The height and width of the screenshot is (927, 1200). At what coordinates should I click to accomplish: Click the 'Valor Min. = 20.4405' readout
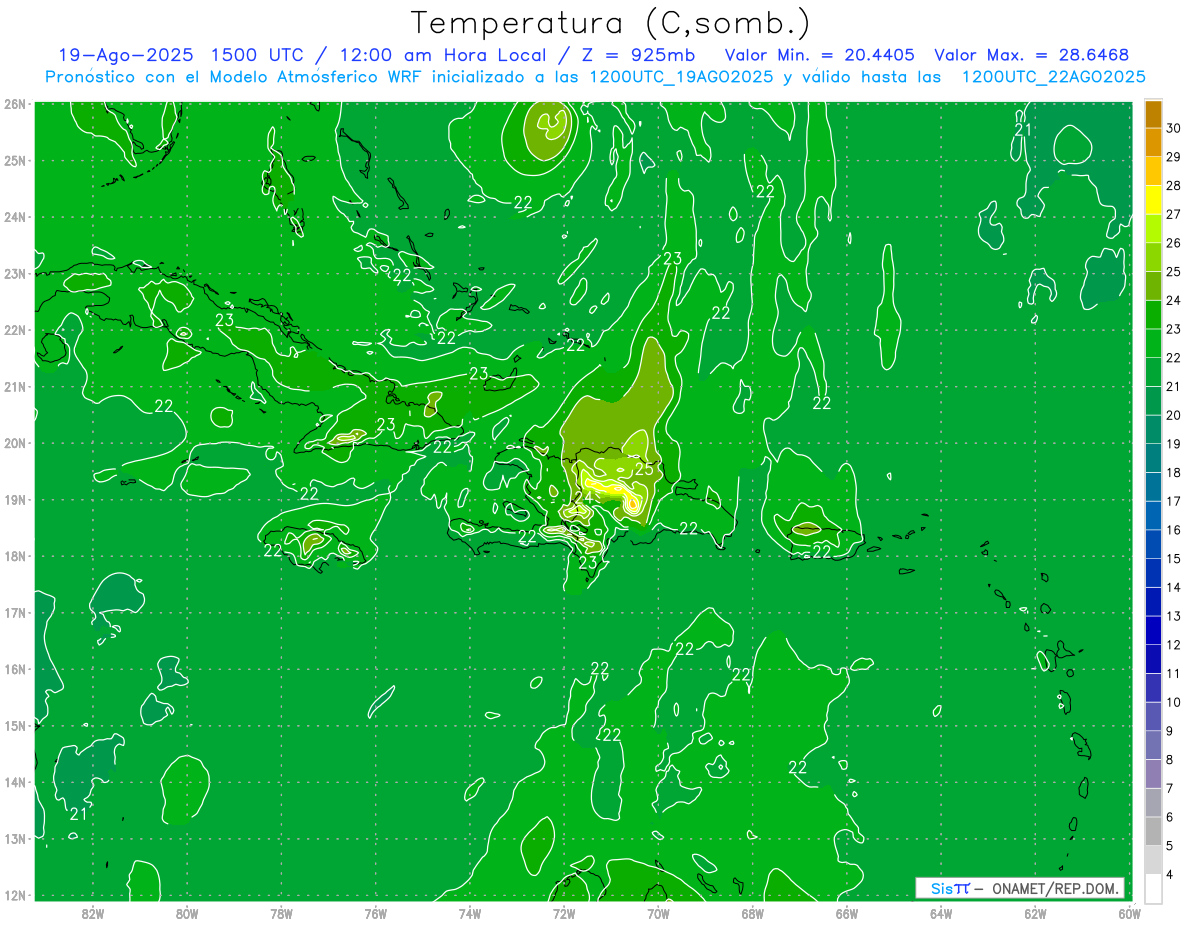click(819, 55)
